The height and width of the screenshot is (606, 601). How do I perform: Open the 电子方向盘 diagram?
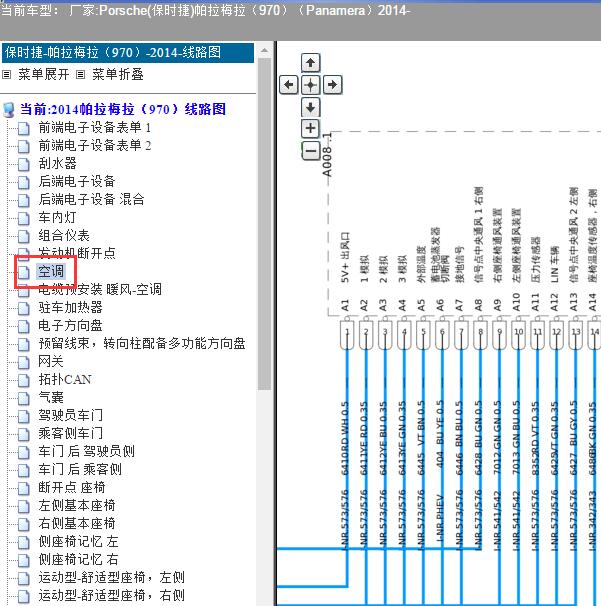point(70,325)
